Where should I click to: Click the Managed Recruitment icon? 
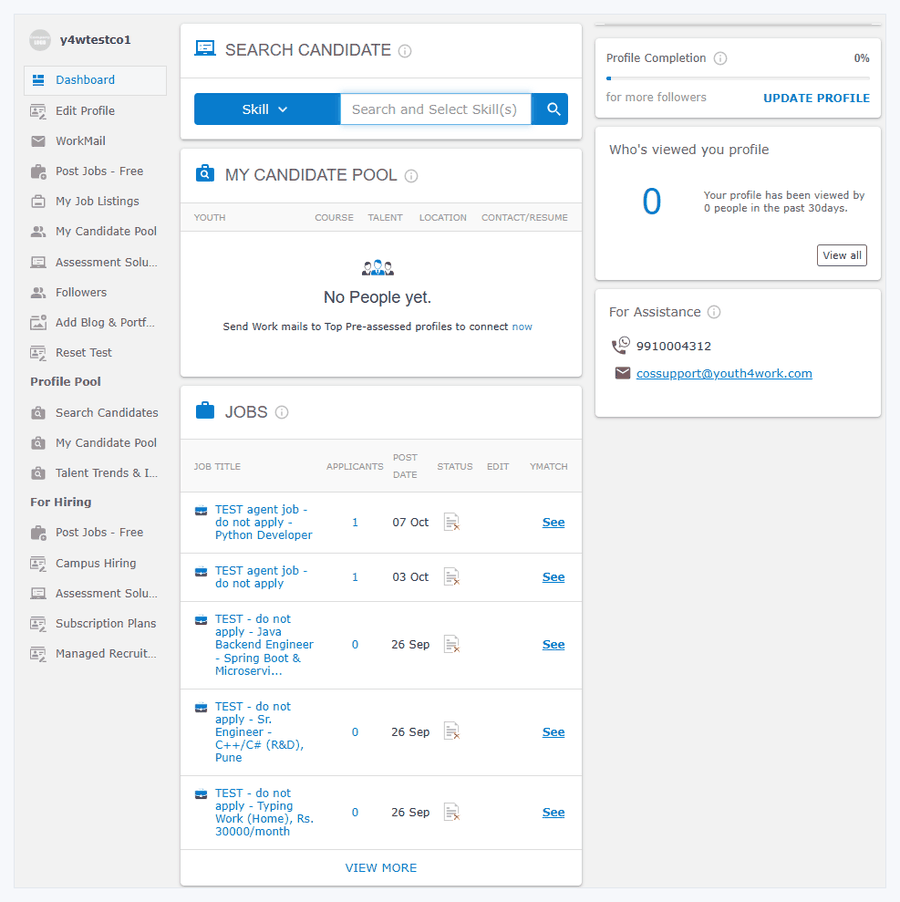[x=39, y=653]
